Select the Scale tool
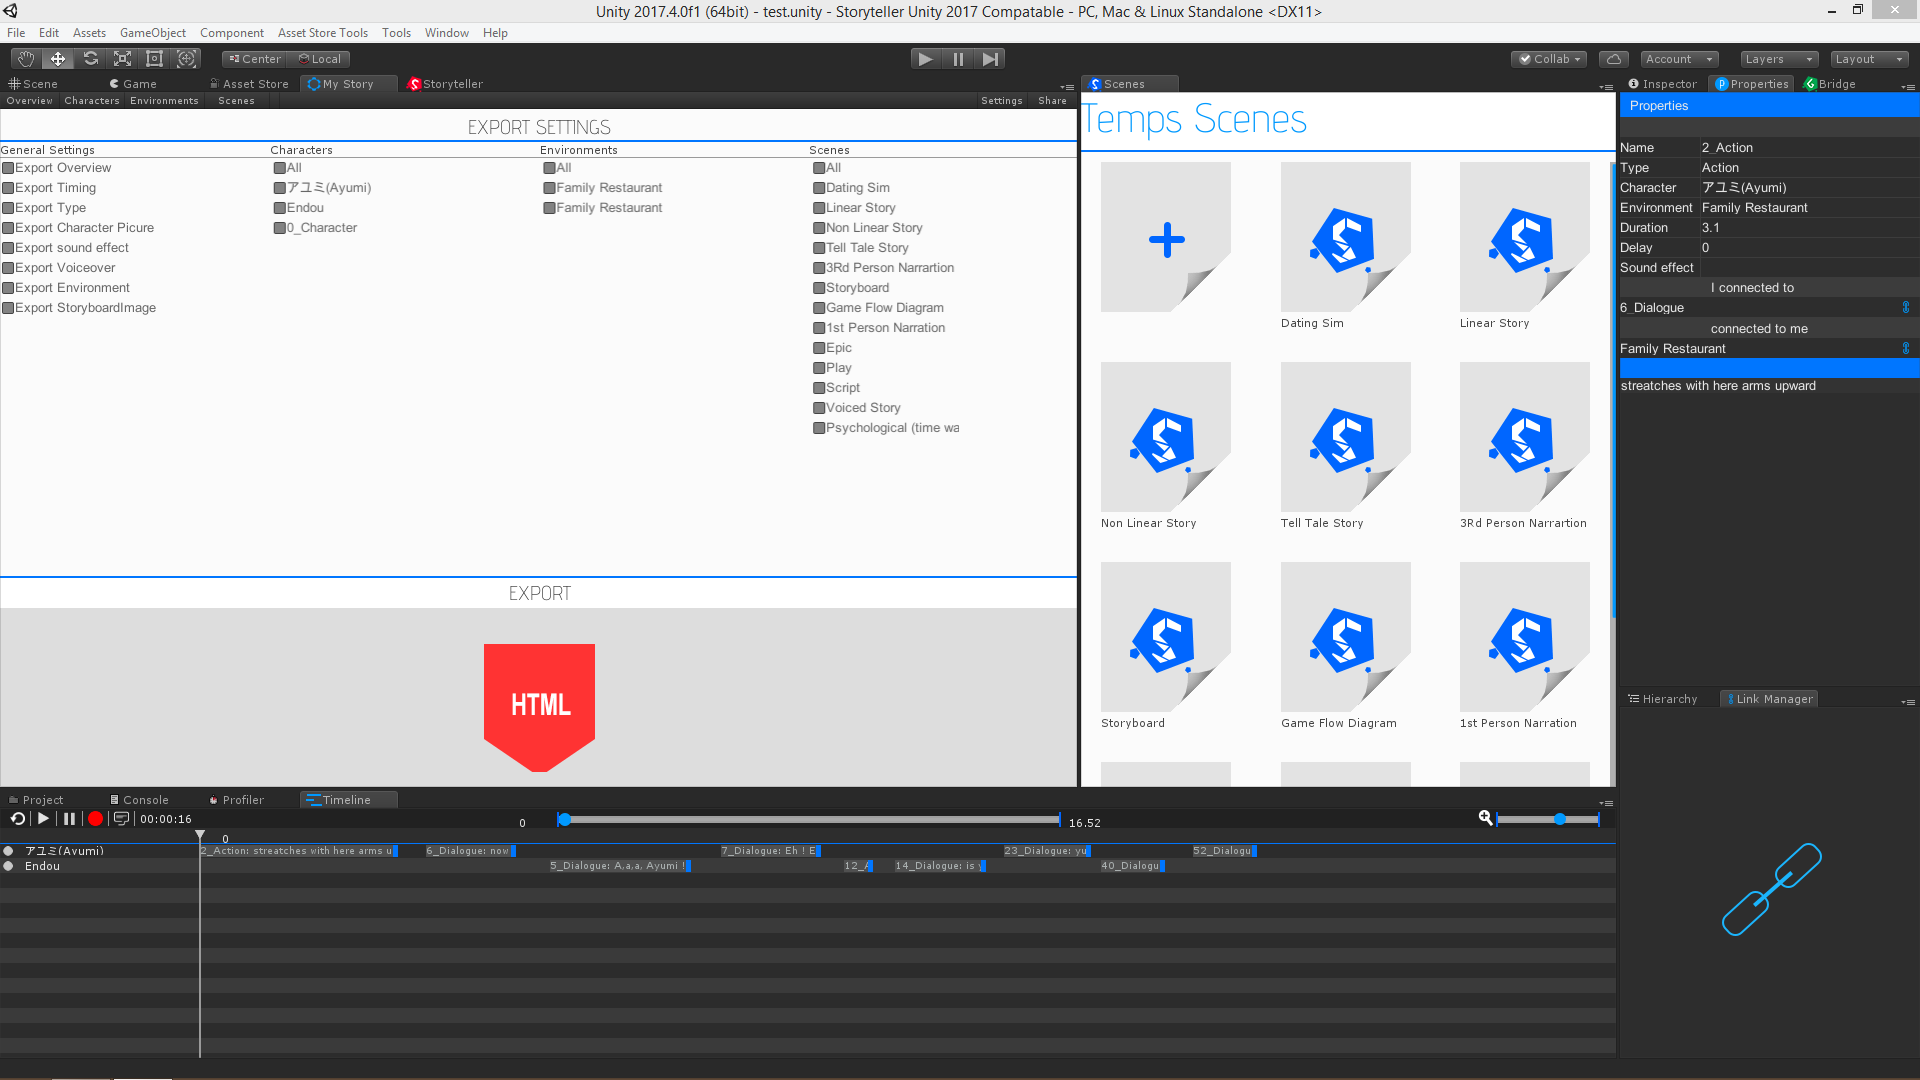This screenshot has width=1920, height=1080. click(122, 59)
